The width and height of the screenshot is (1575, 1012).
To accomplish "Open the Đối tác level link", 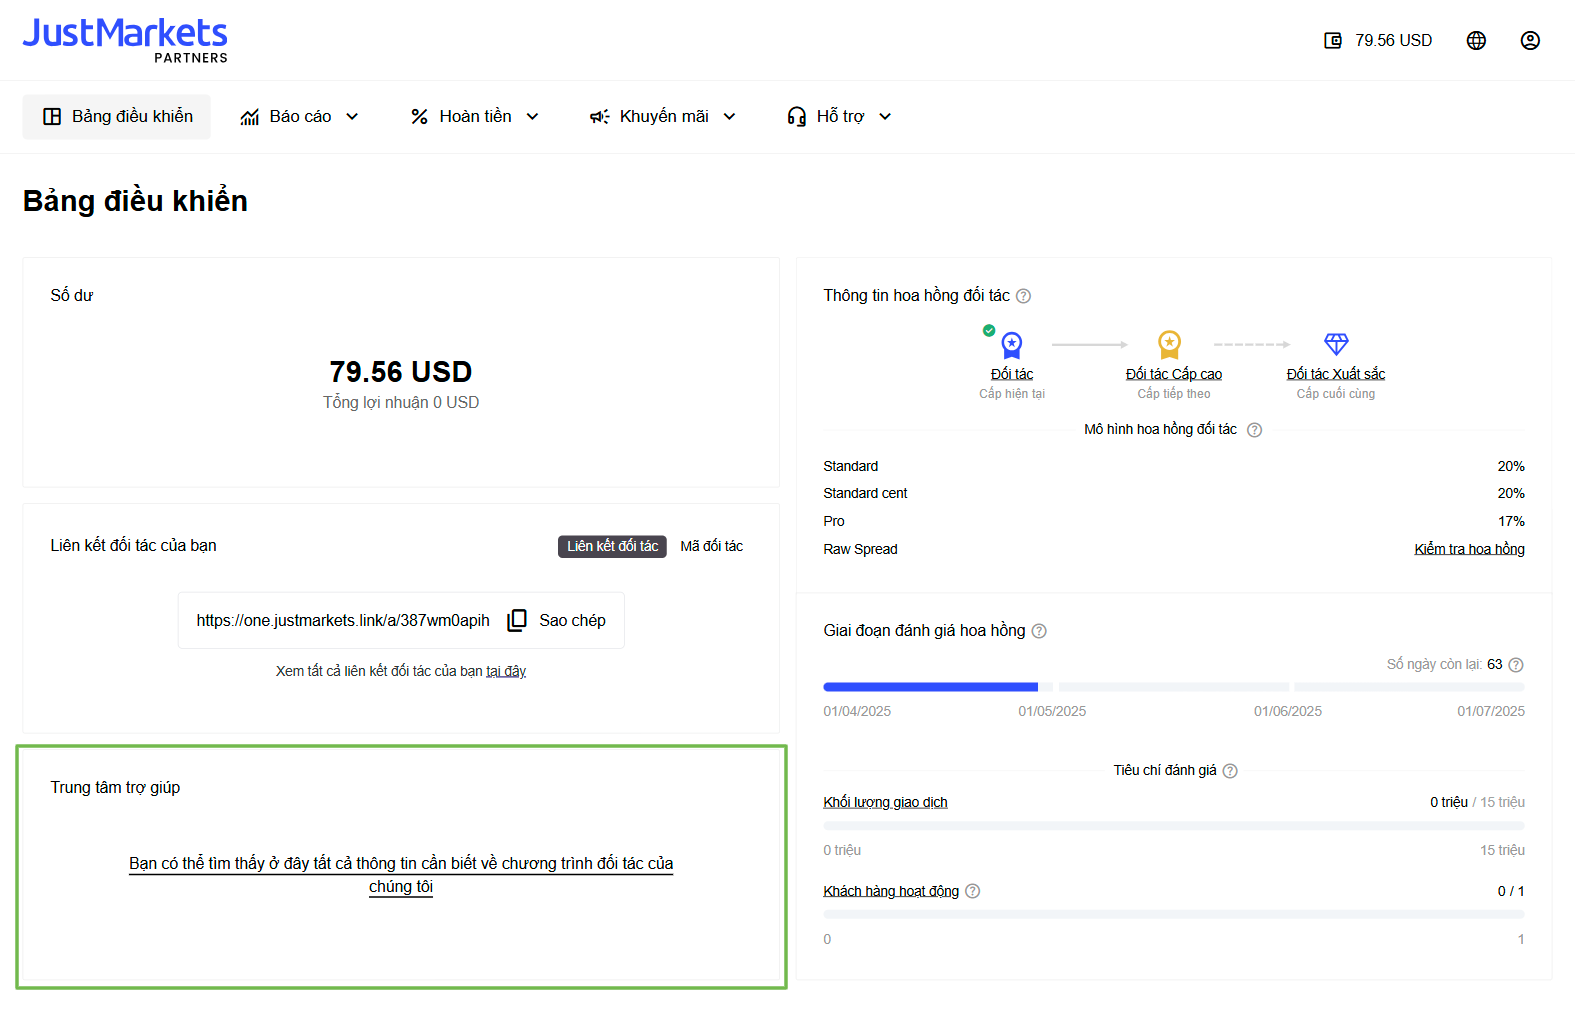I will [x=1012, y=374].
